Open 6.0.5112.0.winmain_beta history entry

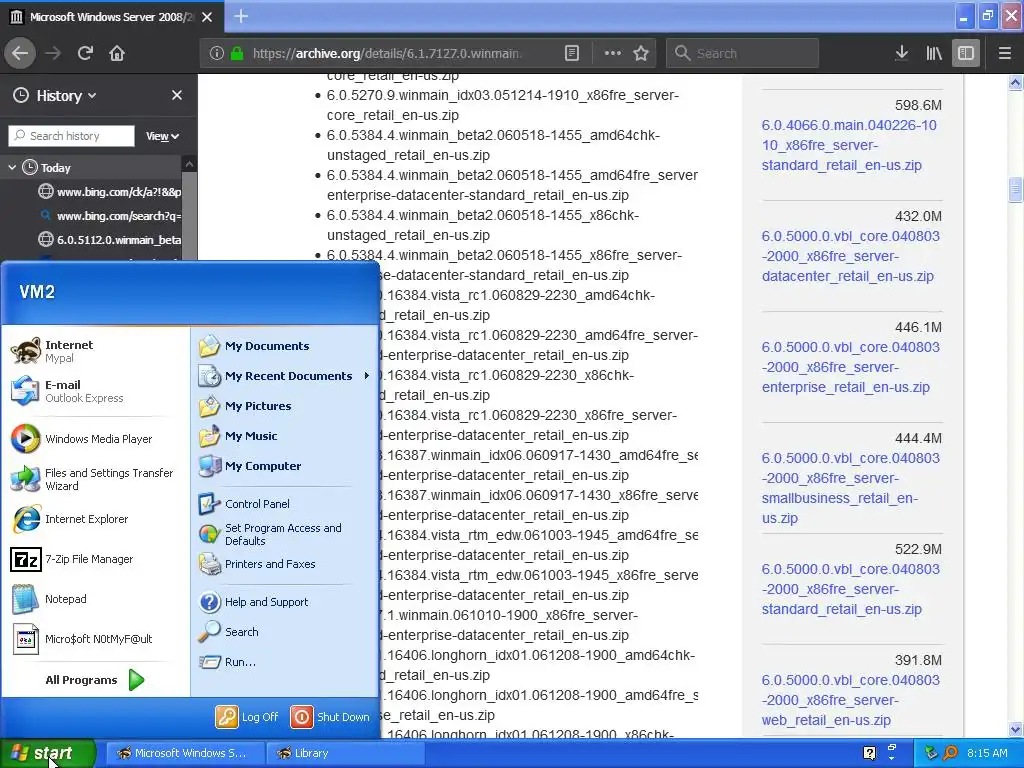[x=110, y=240]
